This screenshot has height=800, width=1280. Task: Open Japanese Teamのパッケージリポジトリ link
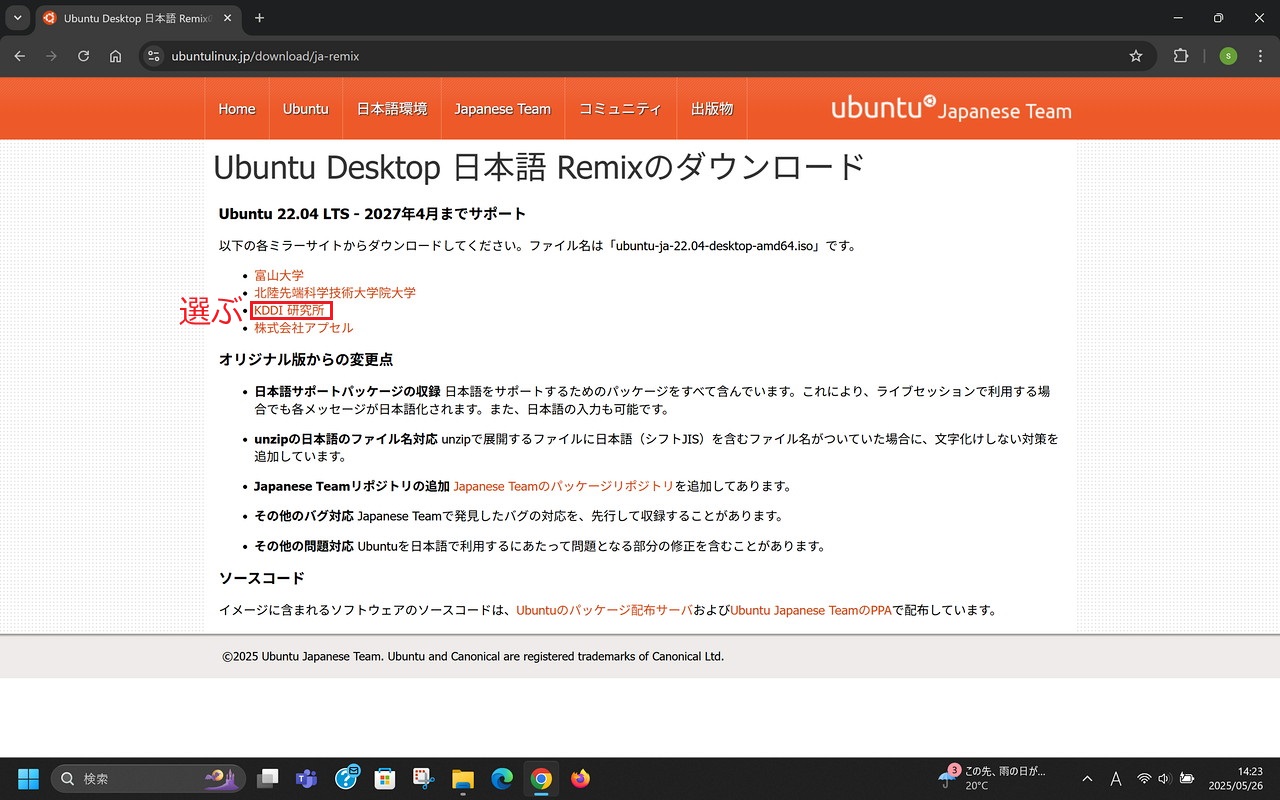coord(564,486)
